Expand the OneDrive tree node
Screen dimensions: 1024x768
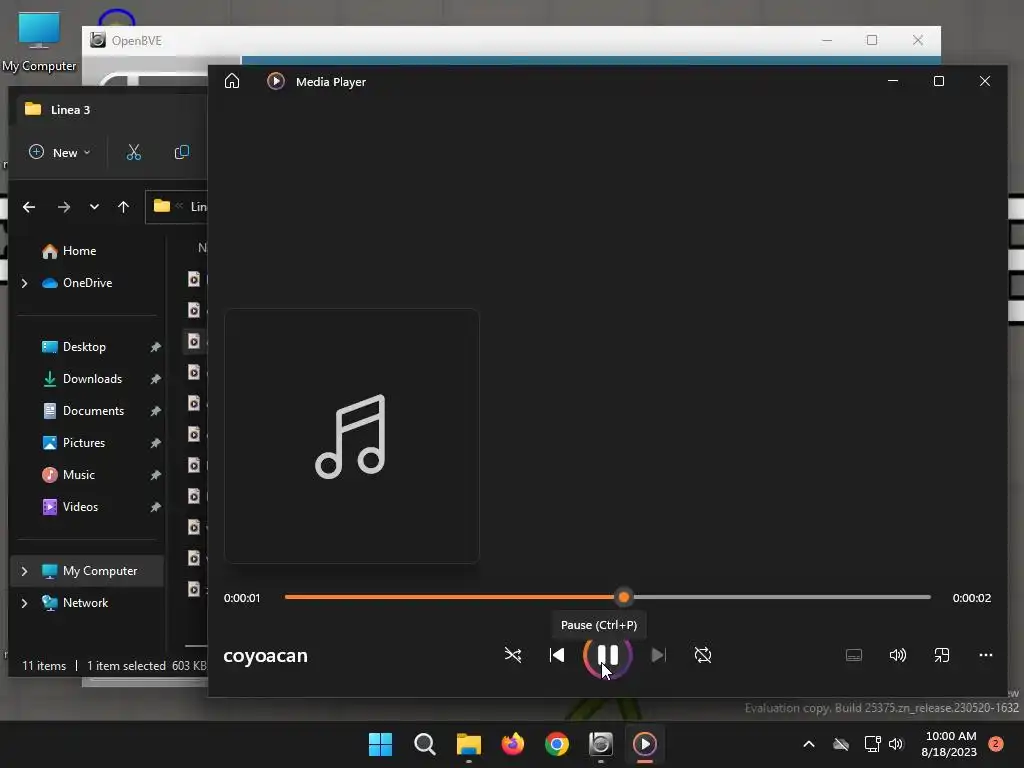tap(24, 283)
